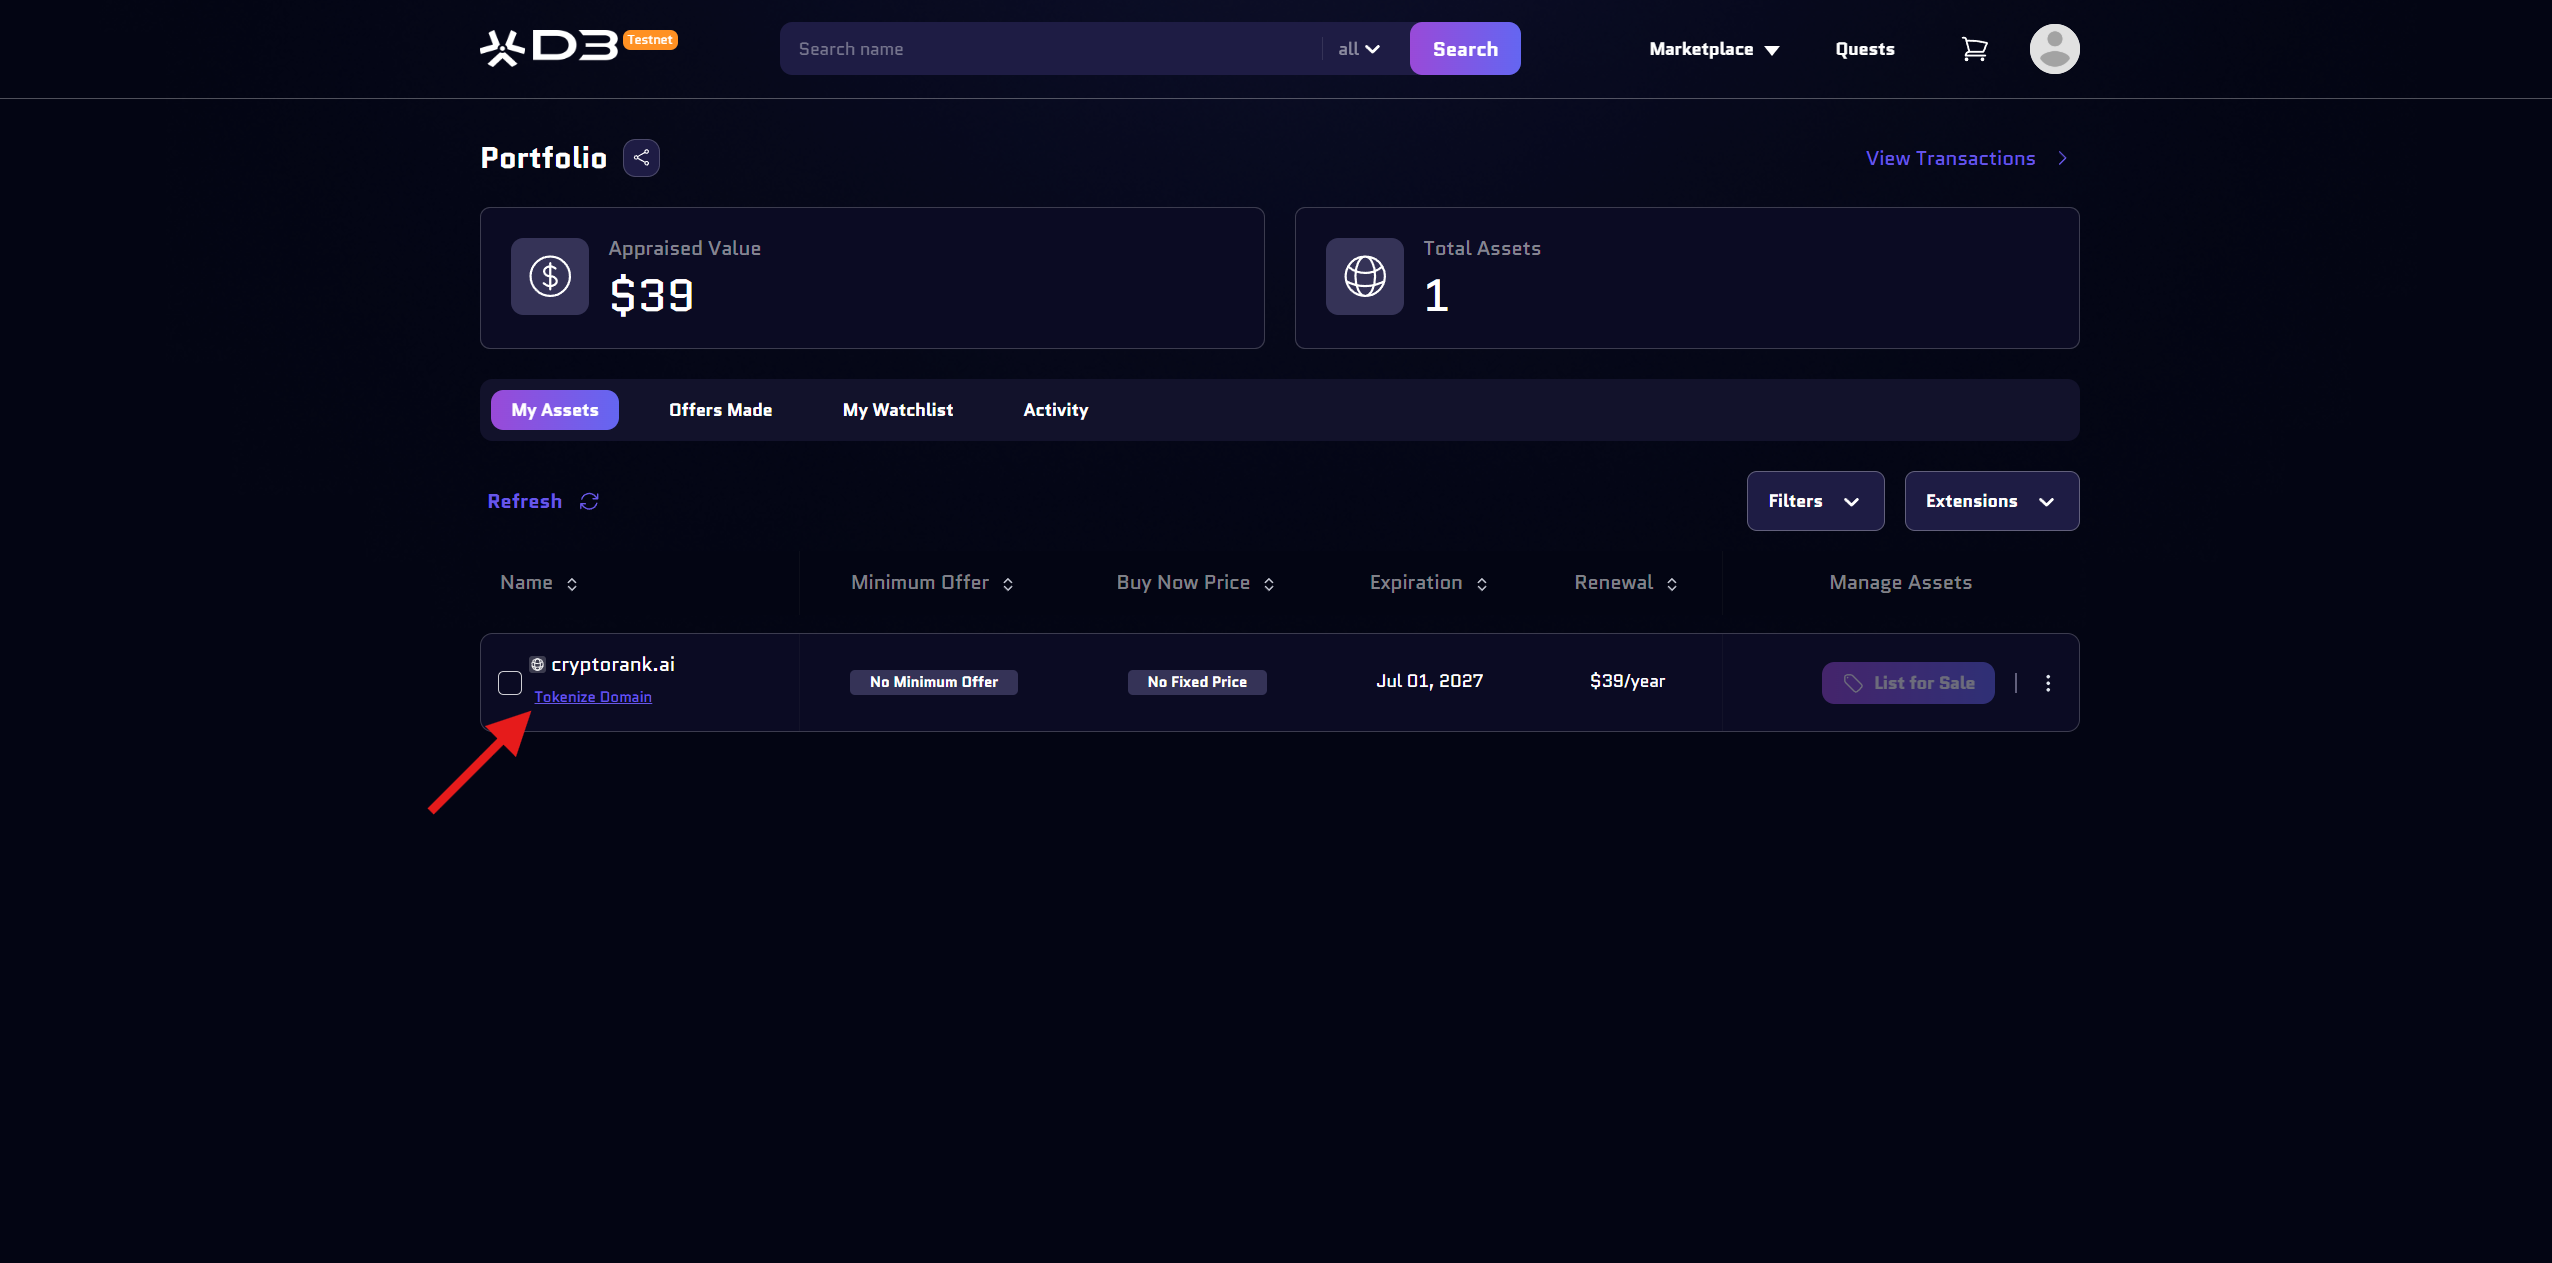This screenshot has width=2552, height=1263.
Task: Click the Portfolio share icon
Action: [x=641, y=158]
